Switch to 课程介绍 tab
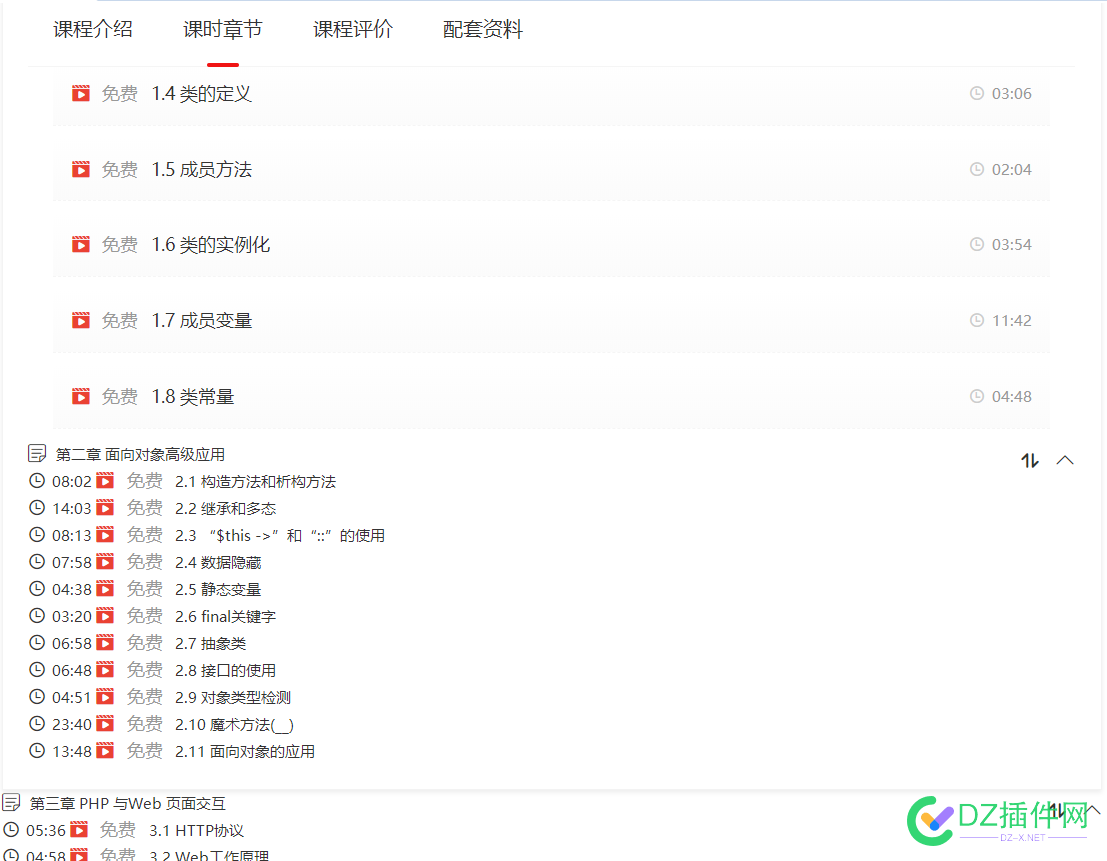The height and width of the screenshot is (861, 1107). (93, 30)
